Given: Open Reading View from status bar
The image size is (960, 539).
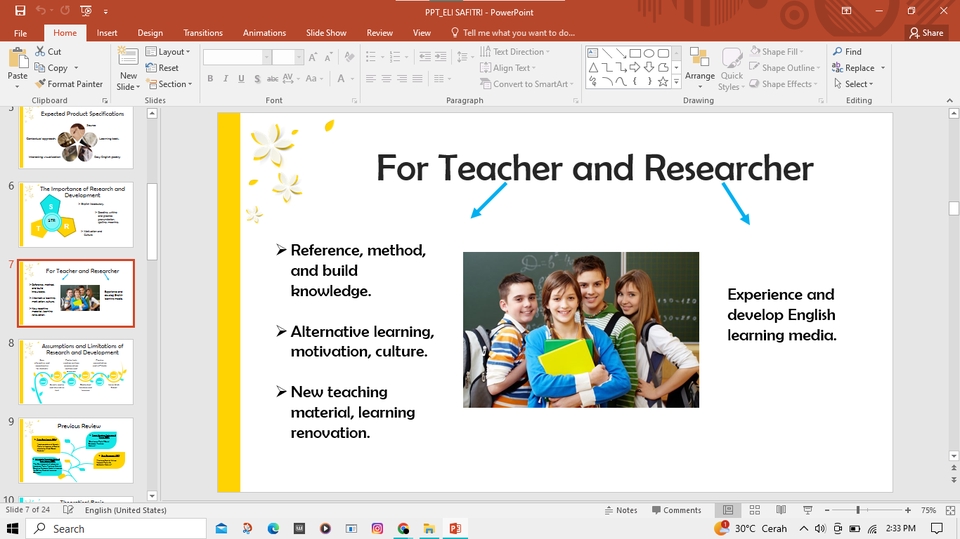Looking at the screenshot, I should point(779,510).
